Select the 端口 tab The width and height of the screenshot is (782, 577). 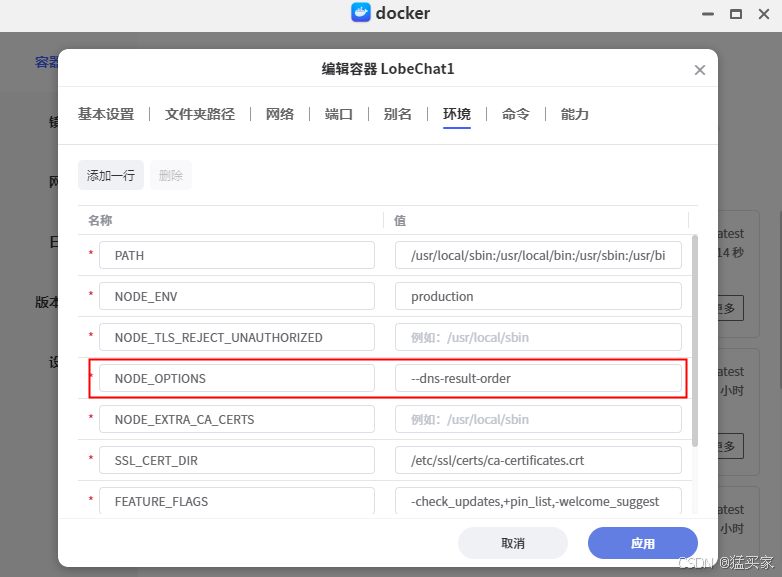pos(338,114)
